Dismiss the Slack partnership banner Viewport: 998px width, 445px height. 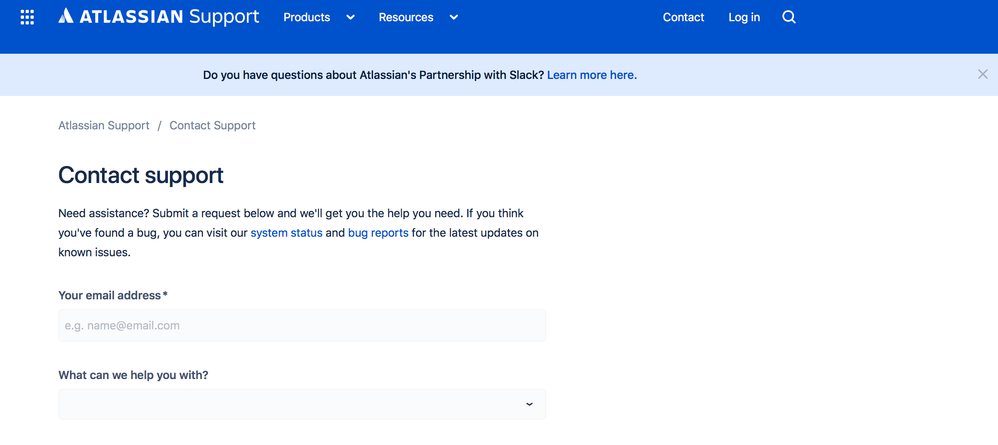coord(983,74)
